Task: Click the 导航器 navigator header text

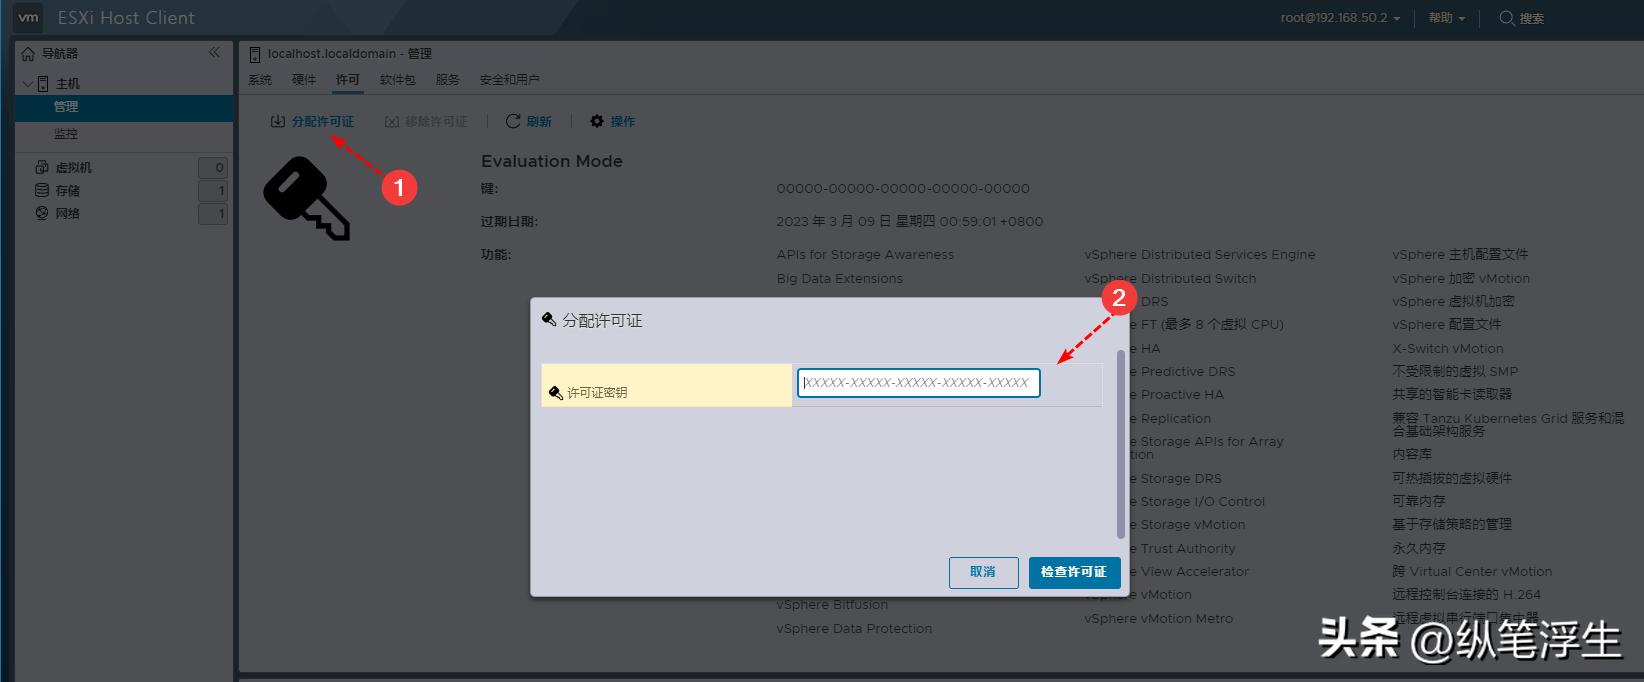Action: pyautogui.click(x=60, y=54)
